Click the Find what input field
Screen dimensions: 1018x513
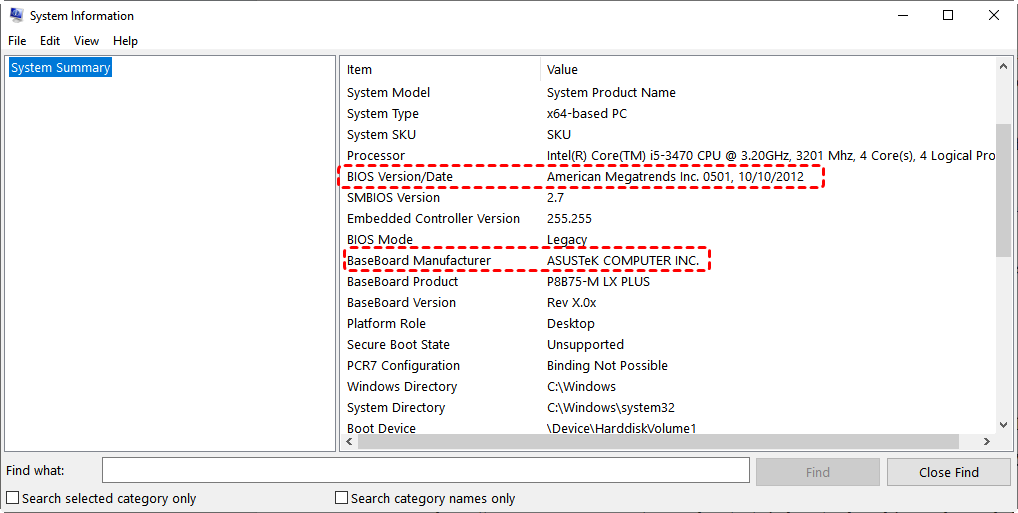click(x=426, y=470)
